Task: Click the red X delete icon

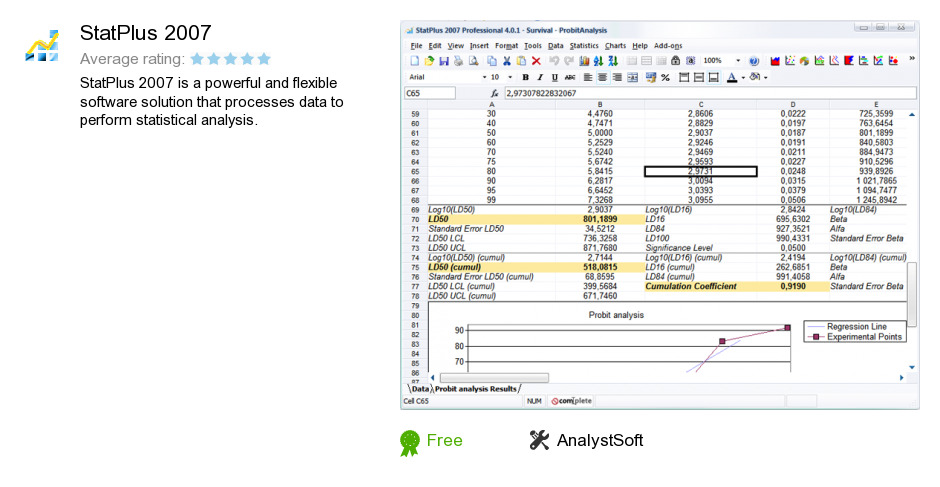Action: pos(536,61)
